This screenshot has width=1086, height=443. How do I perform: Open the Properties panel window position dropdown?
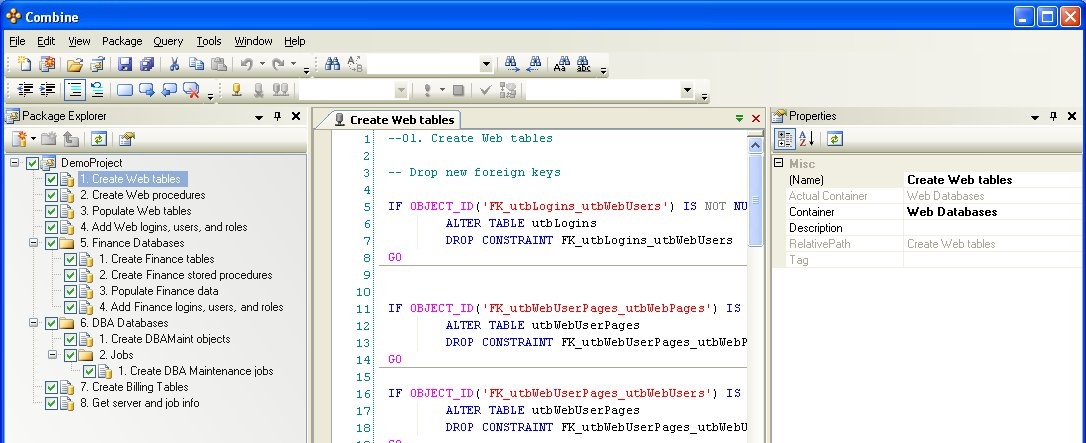point(1035,117)
